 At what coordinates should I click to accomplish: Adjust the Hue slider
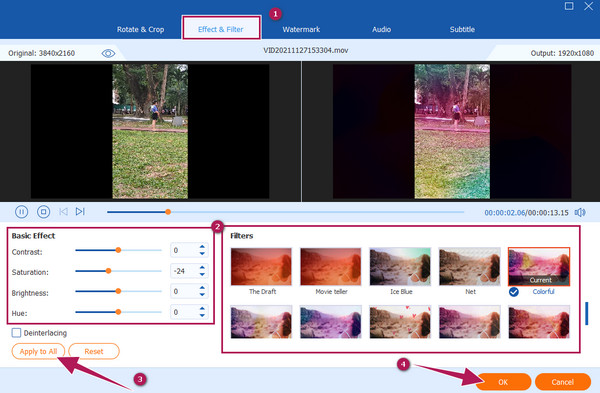pos(118,312)
